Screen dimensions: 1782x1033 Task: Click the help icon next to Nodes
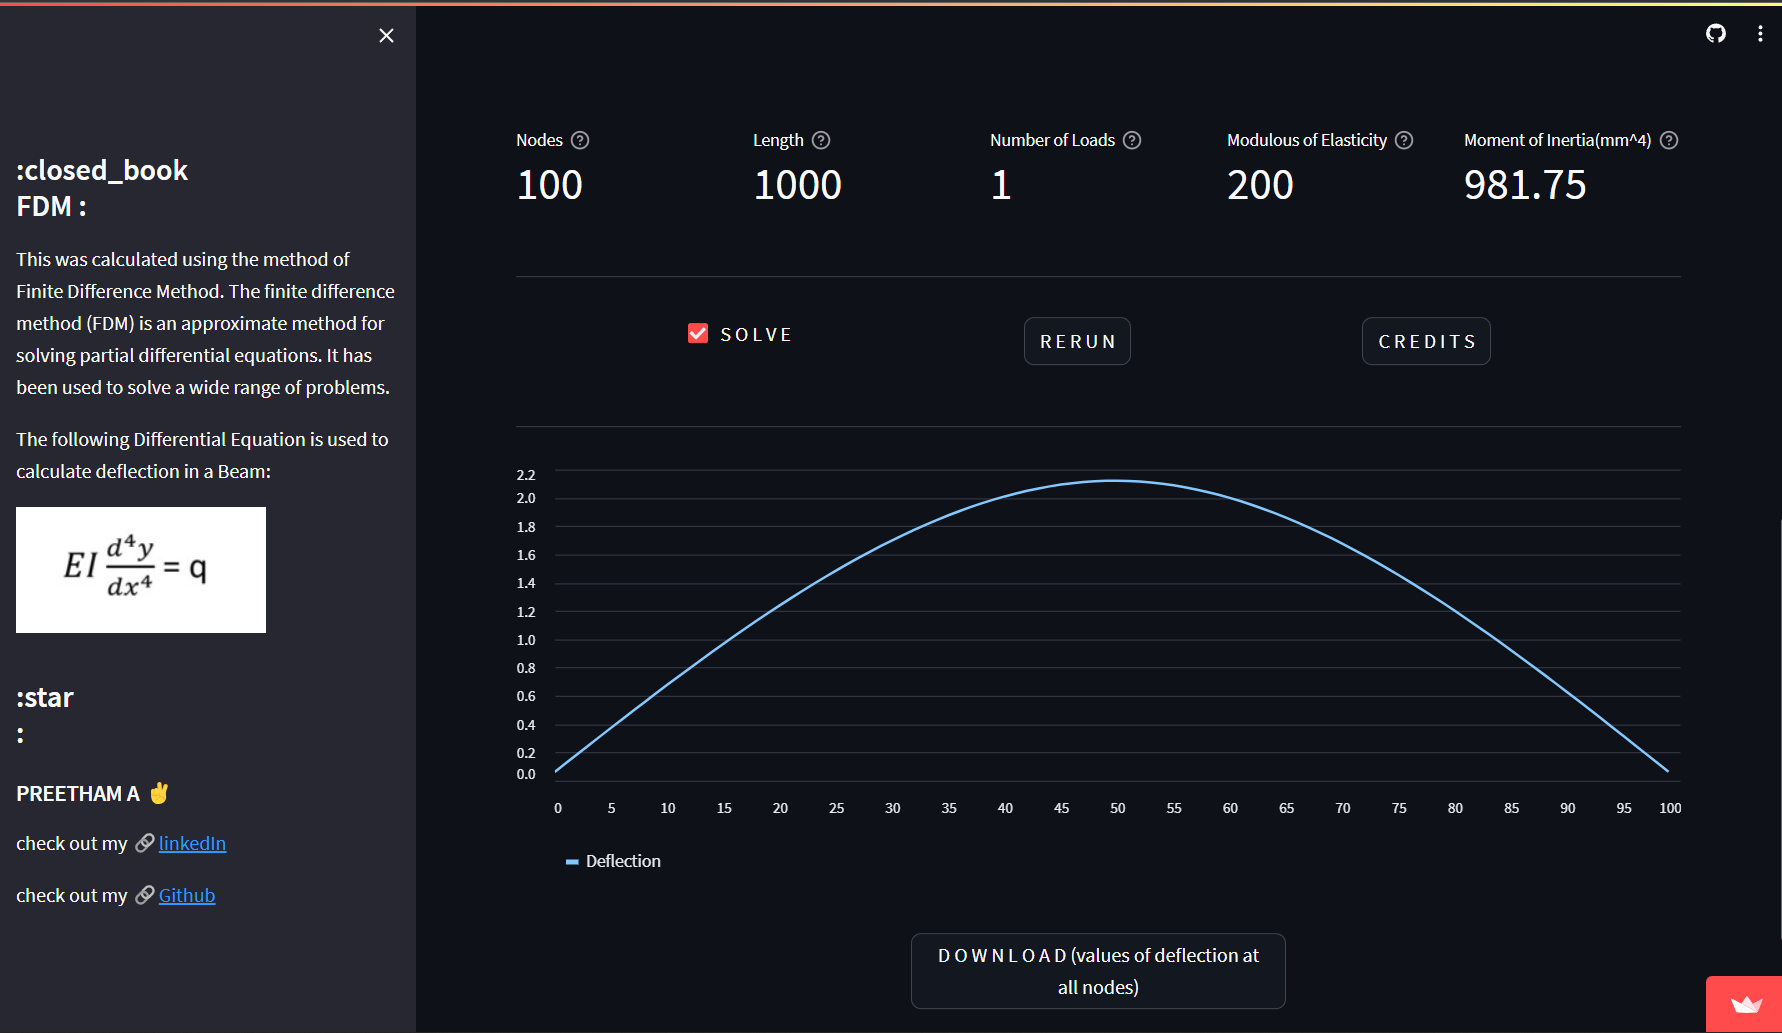[x=580, y=140]
